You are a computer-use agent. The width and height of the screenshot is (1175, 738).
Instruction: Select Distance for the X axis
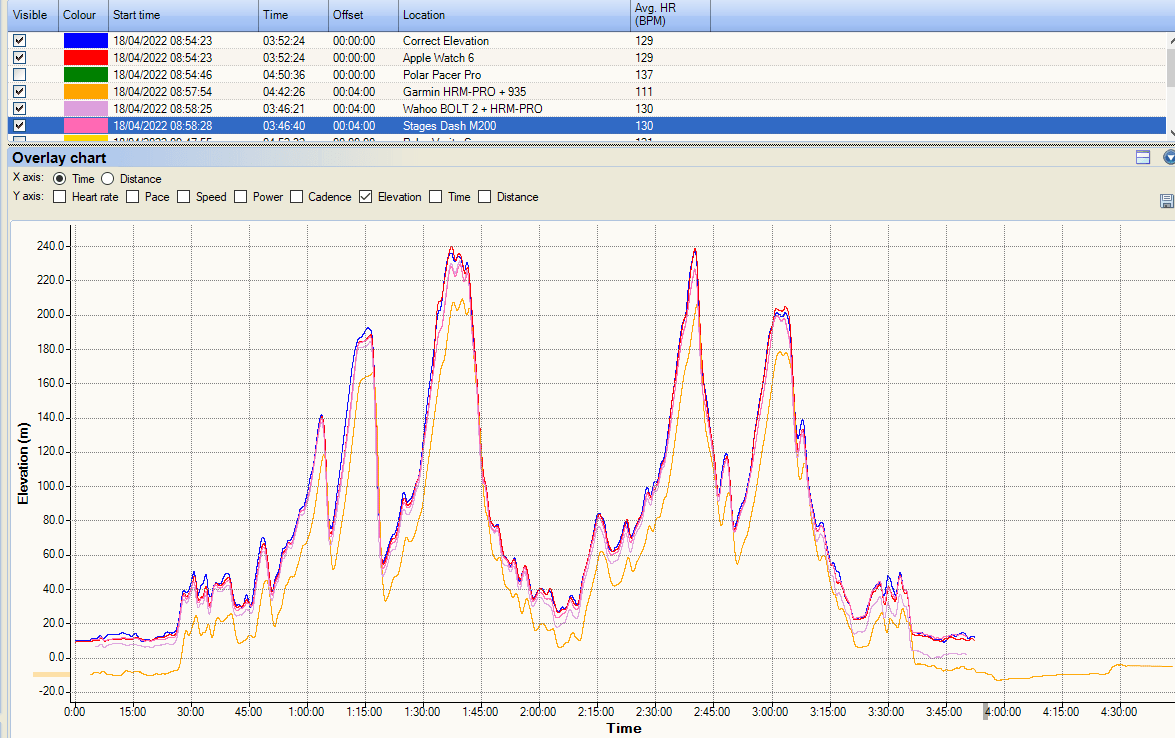[x=108, y=179]
